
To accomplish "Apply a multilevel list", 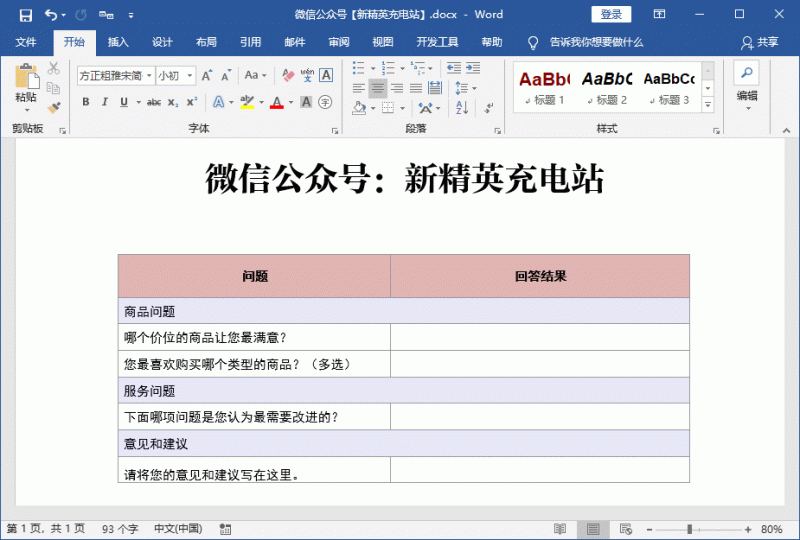I will click(x=418, y=68).
